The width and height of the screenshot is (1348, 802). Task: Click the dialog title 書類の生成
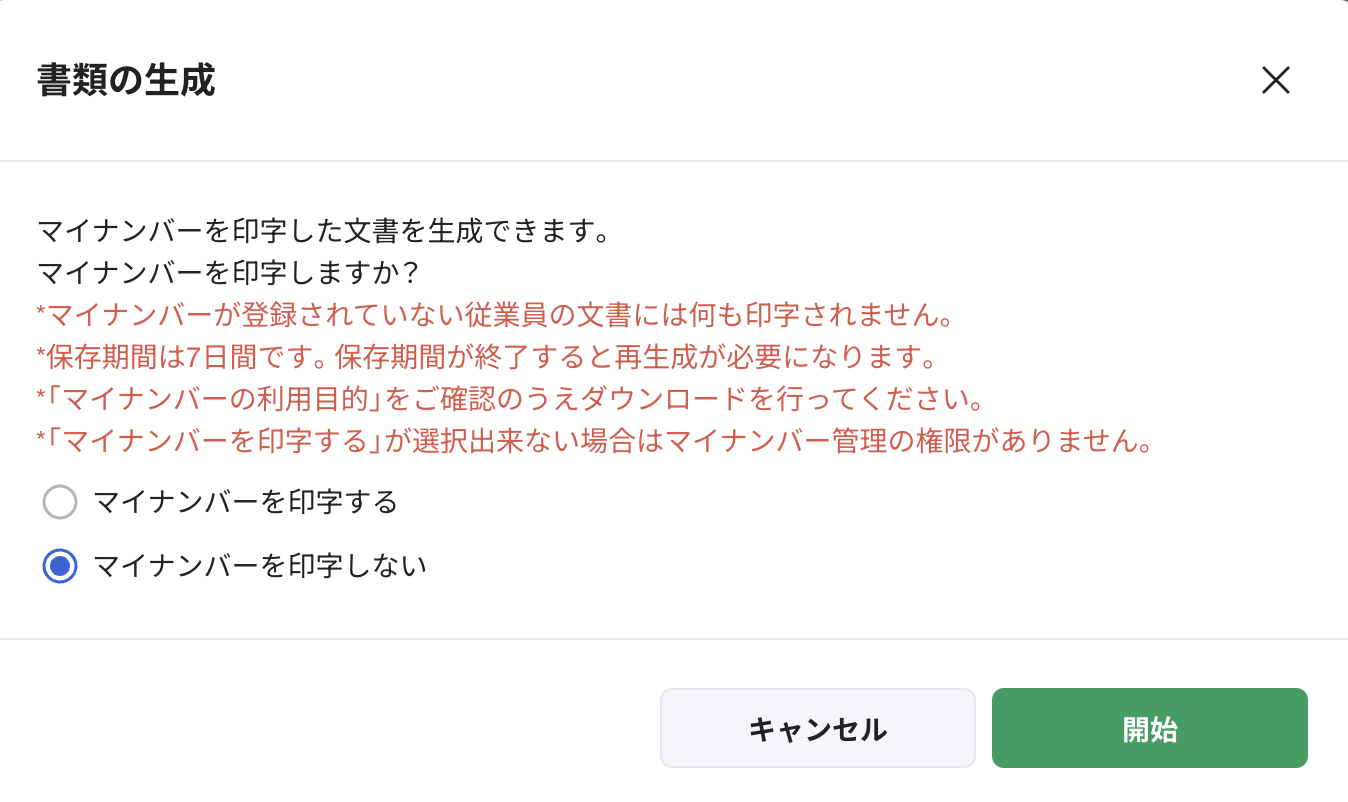[125, 80]
